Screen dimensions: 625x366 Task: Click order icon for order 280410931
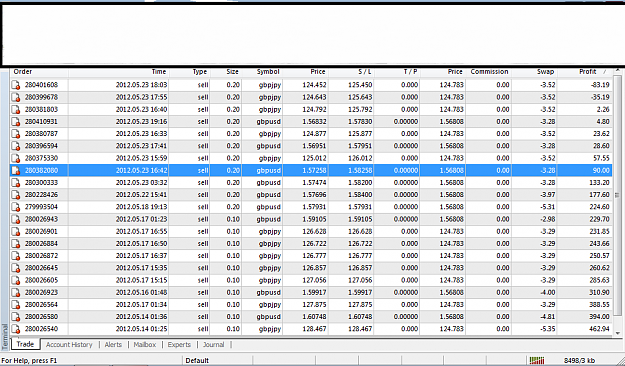16,122
